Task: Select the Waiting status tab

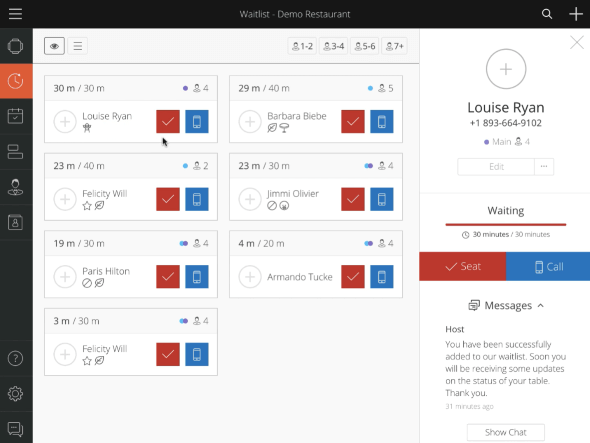Action: tap(505, 211)
